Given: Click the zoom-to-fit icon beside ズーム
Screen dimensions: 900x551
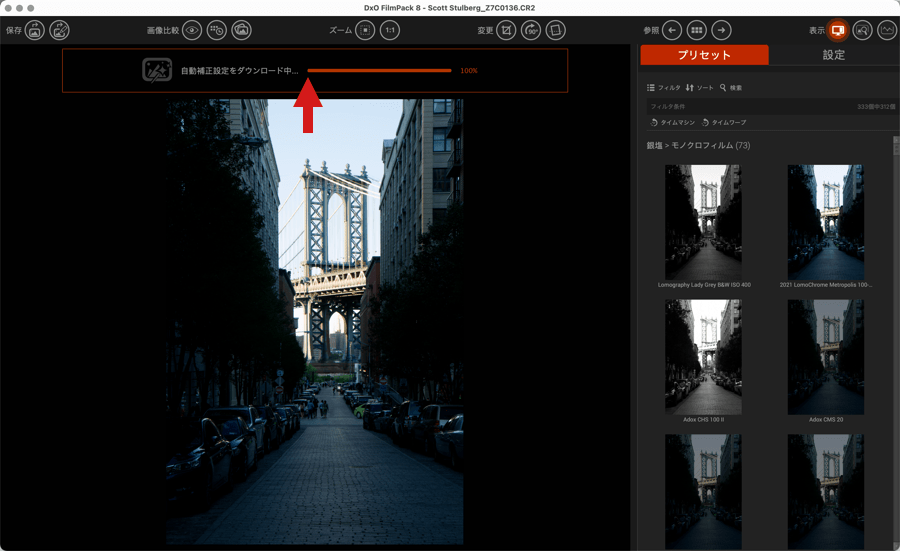Looking at the screenshot, I should point(366,31).
